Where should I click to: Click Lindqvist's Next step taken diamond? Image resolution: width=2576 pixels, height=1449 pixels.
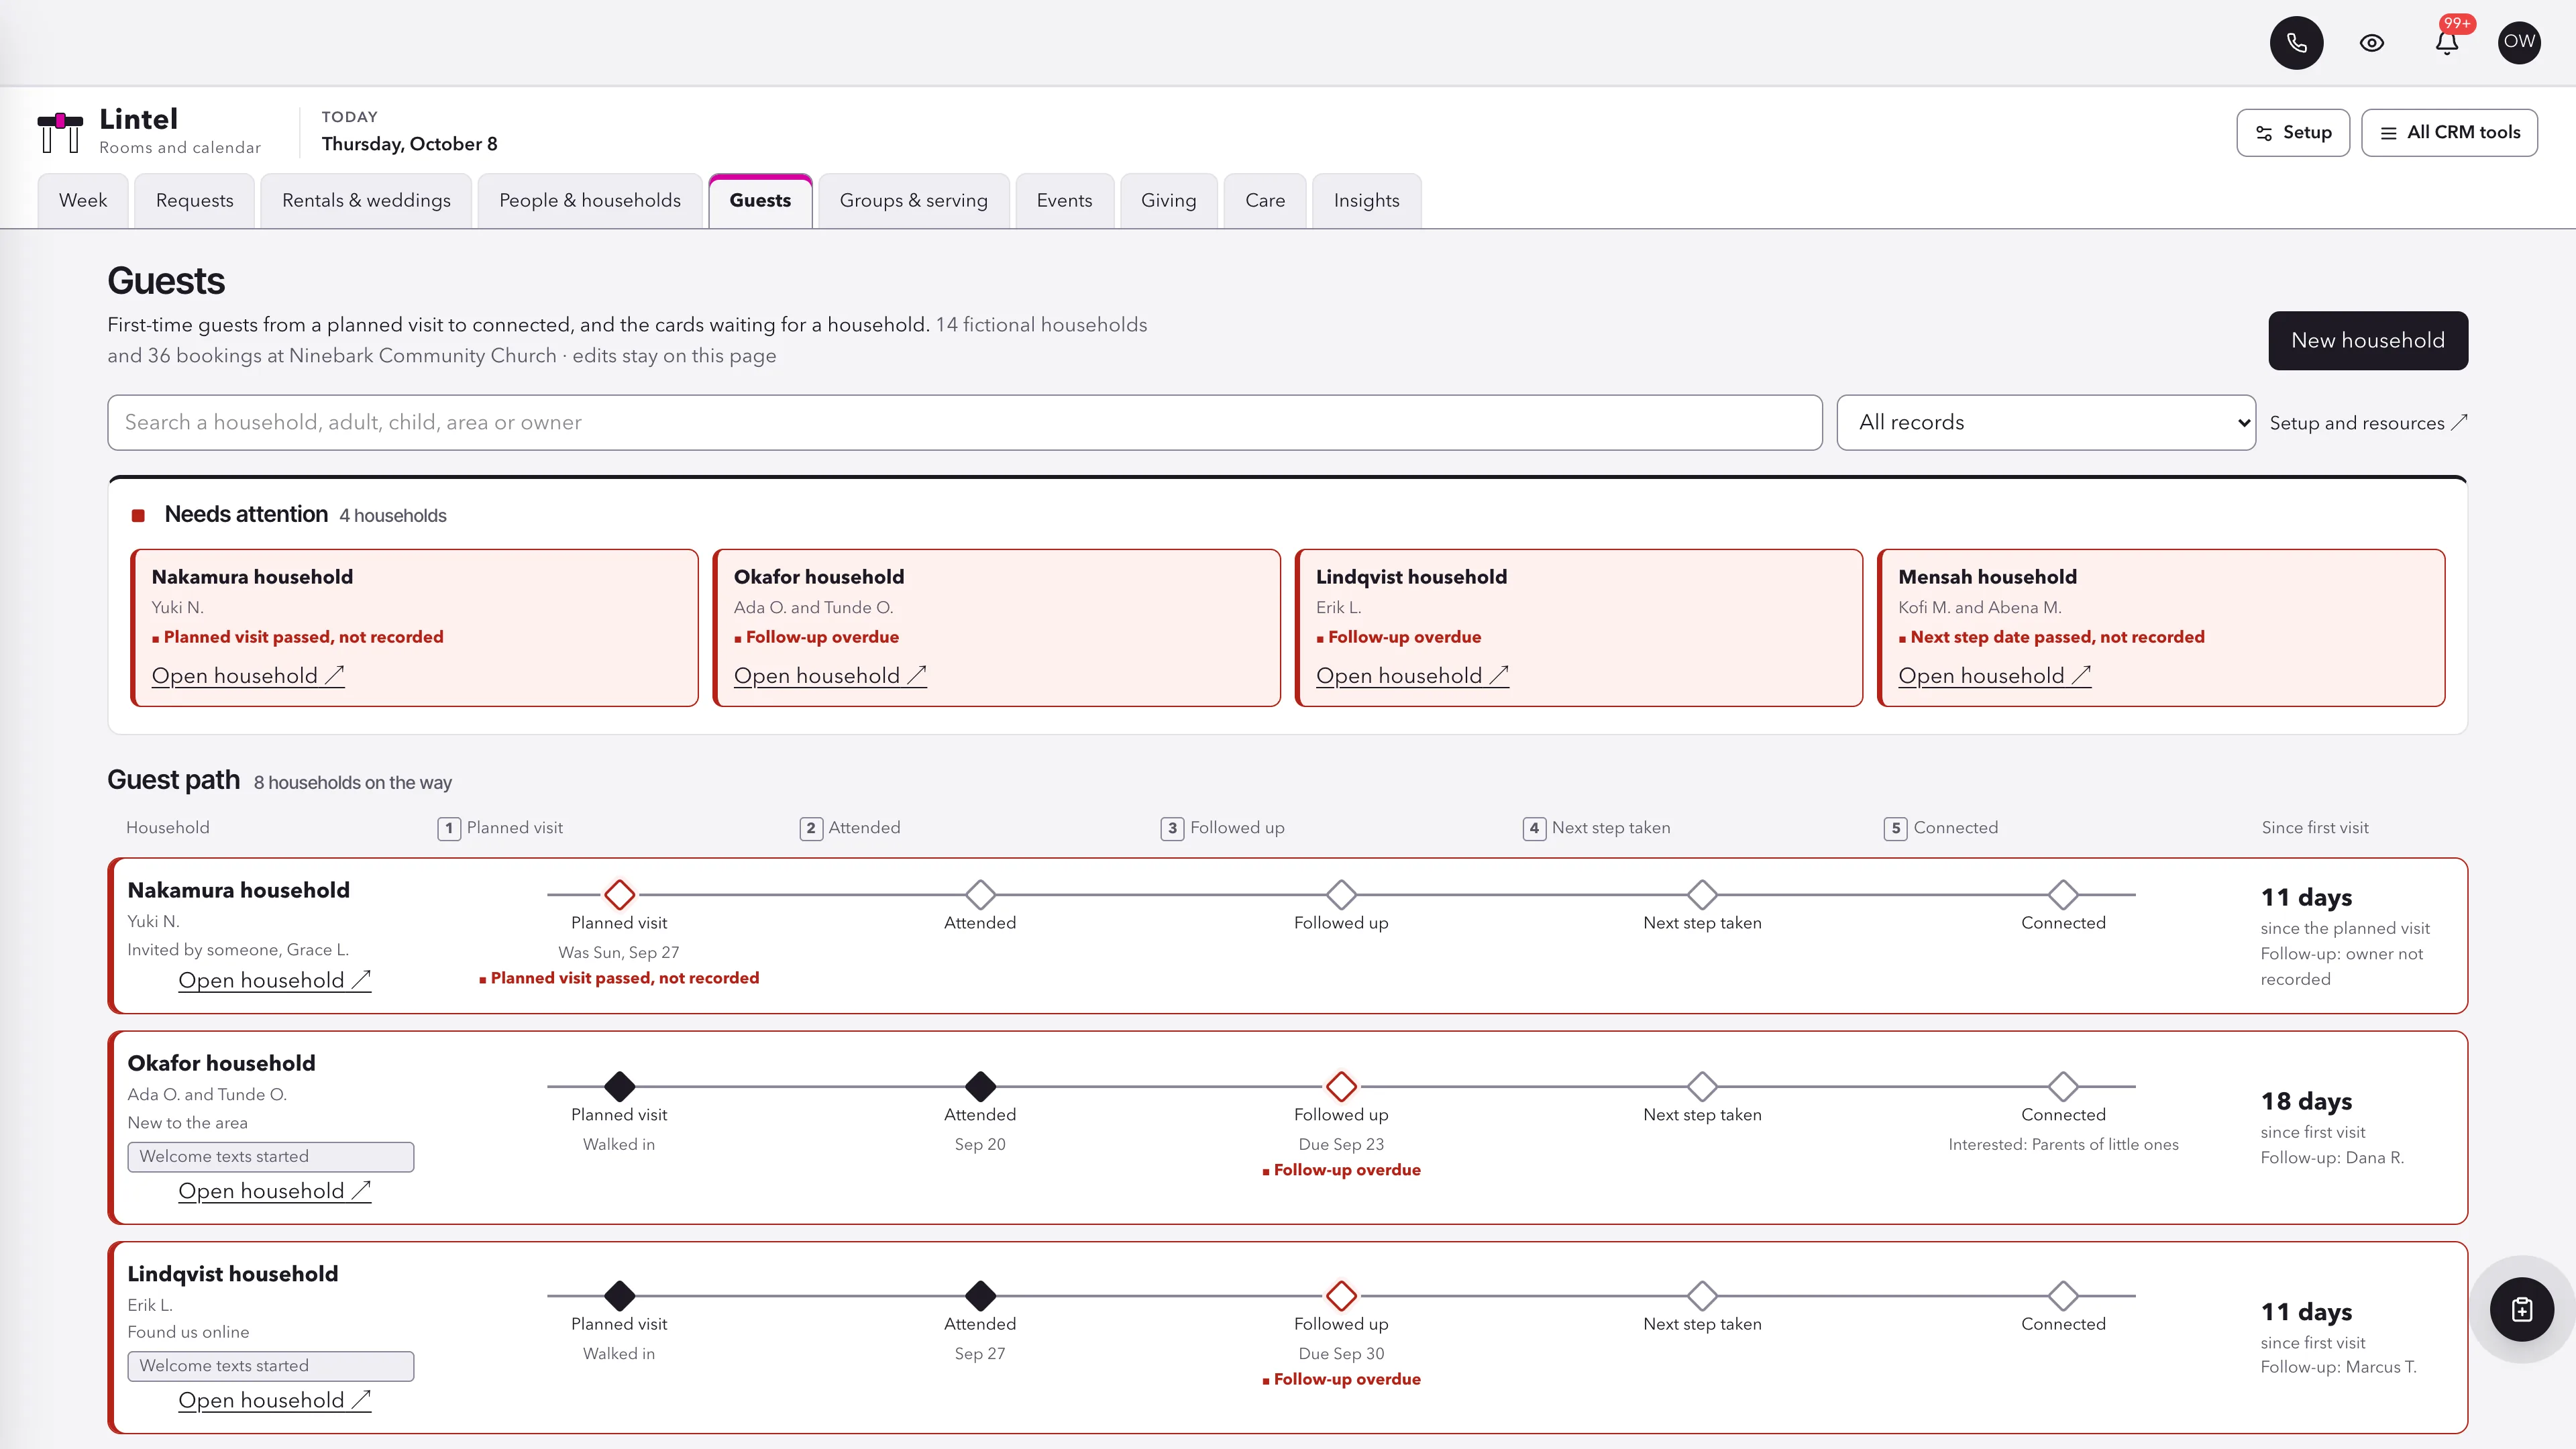pos(1702,1295)
